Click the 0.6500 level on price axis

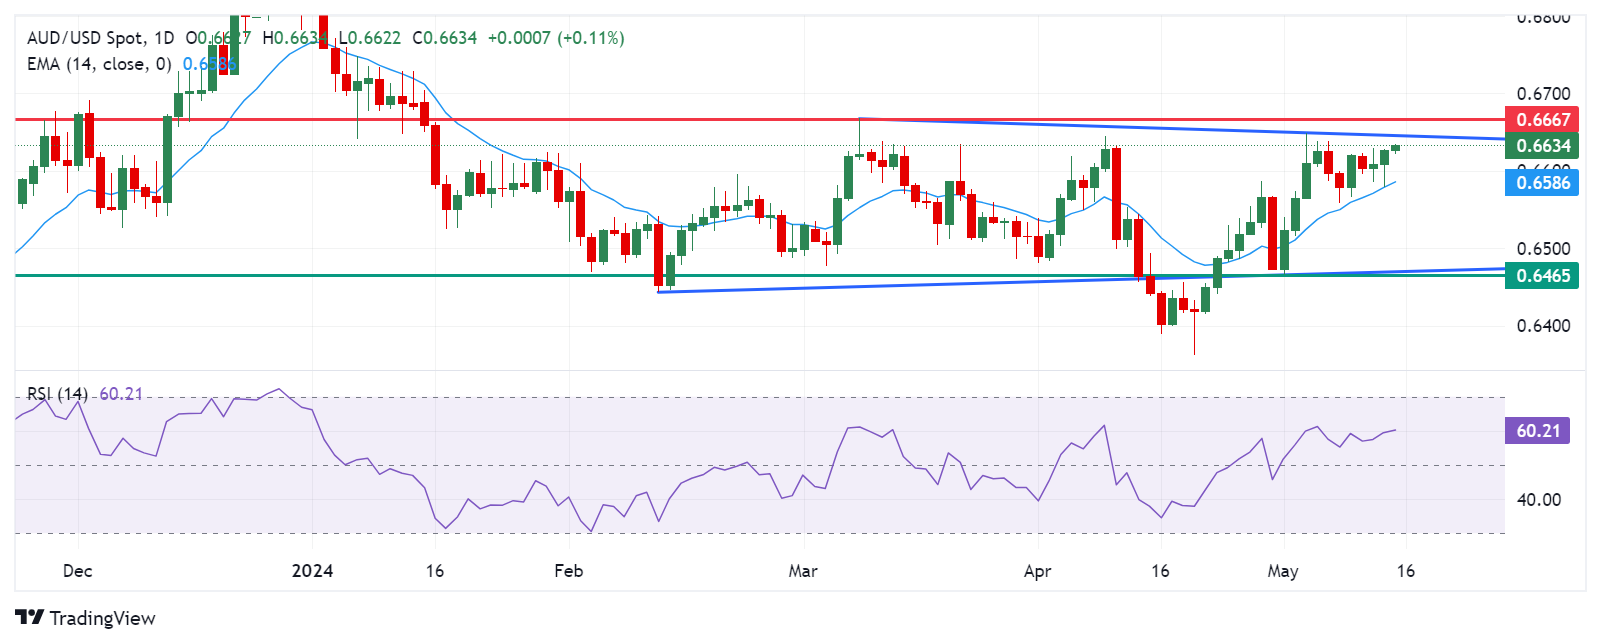point(1543,248)
